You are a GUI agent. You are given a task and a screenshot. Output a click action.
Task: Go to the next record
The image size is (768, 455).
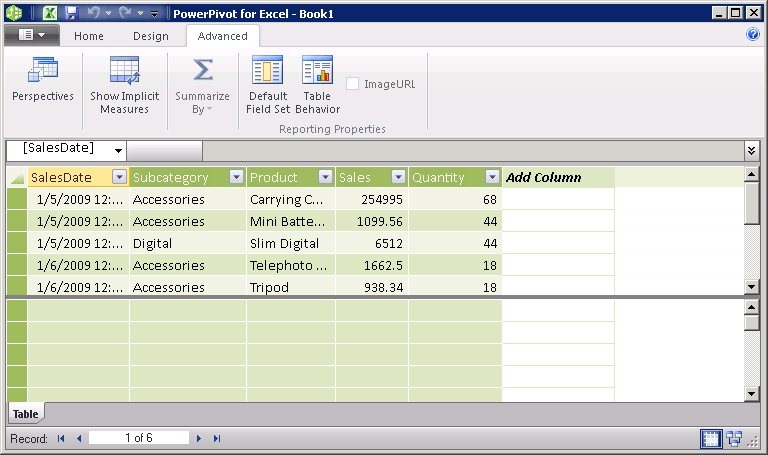point(199,438)
